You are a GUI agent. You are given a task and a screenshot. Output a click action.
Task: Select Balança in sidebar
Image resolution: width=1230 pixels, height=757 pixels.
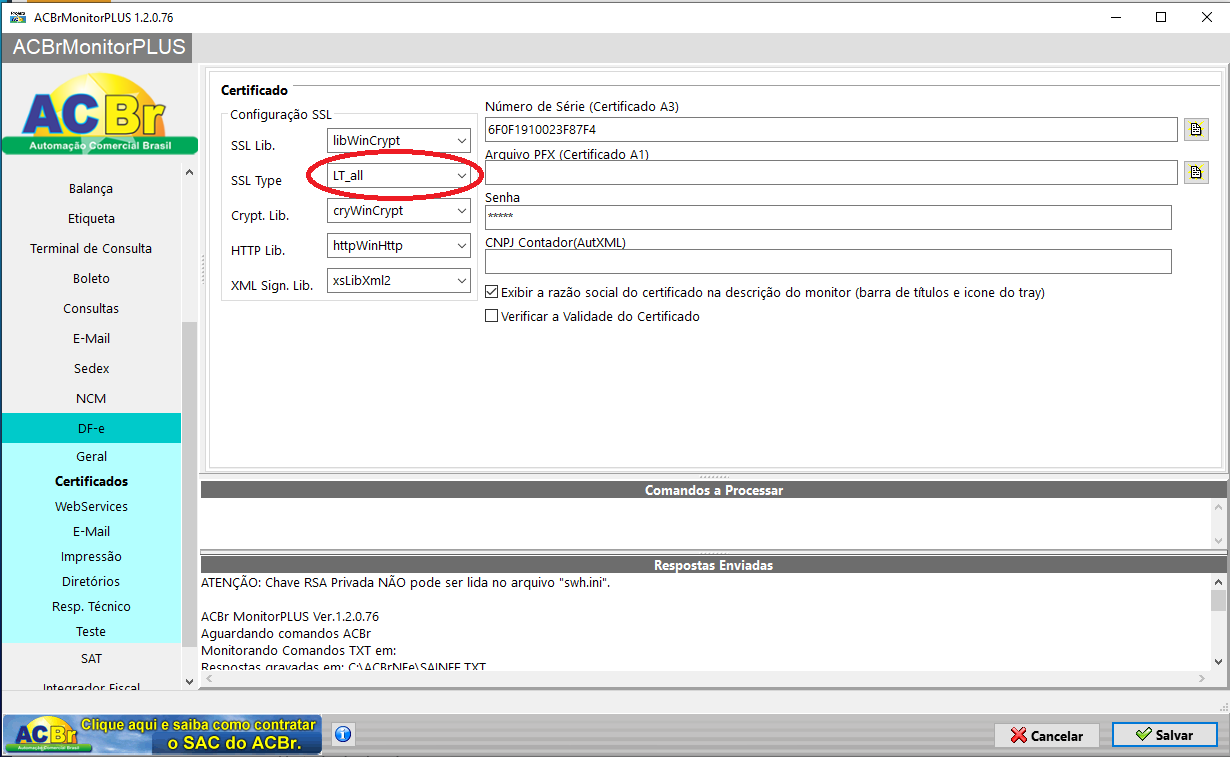point(91,188)
